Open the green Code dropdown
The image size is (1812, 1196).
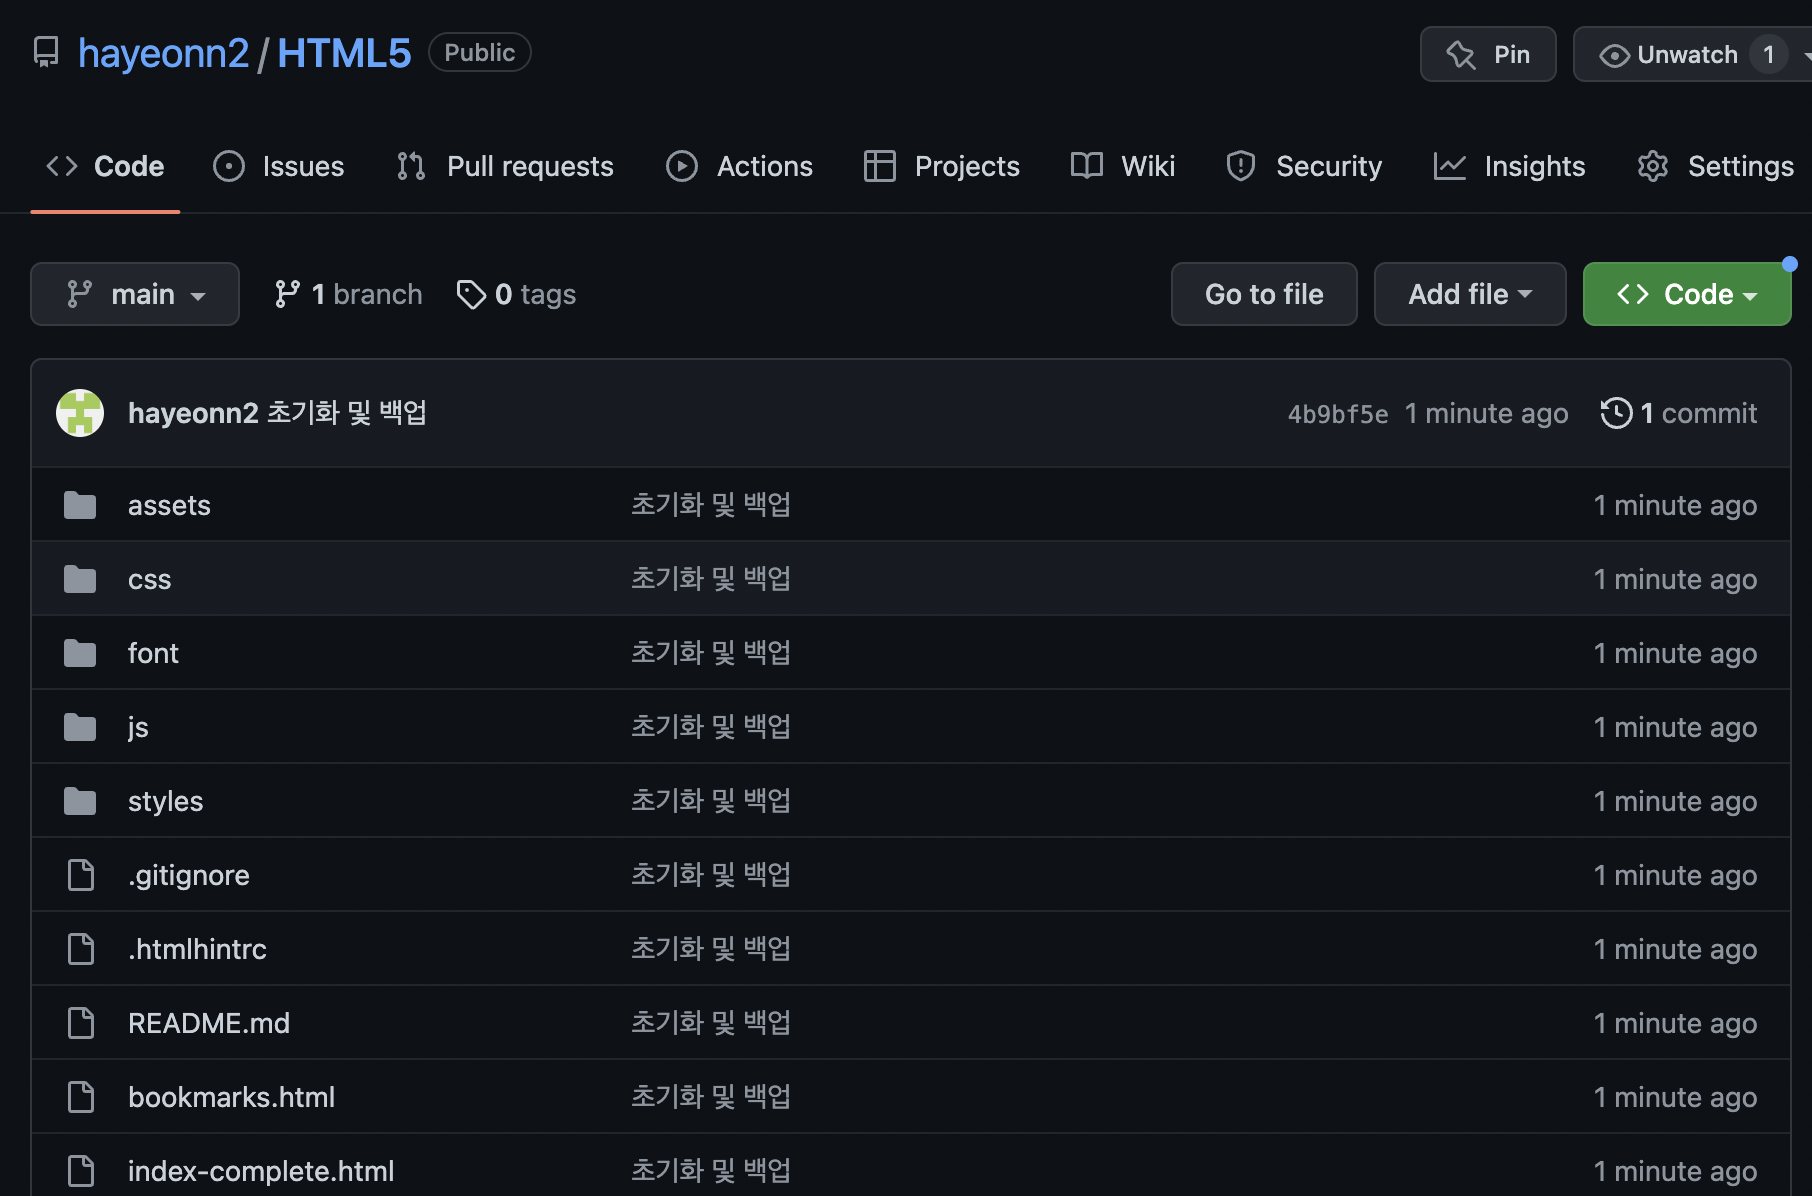[1687, 294]
